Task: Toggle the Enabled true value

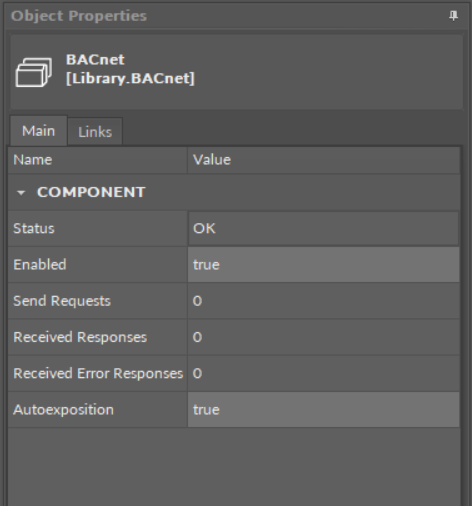Action: (x=324, y=265)
